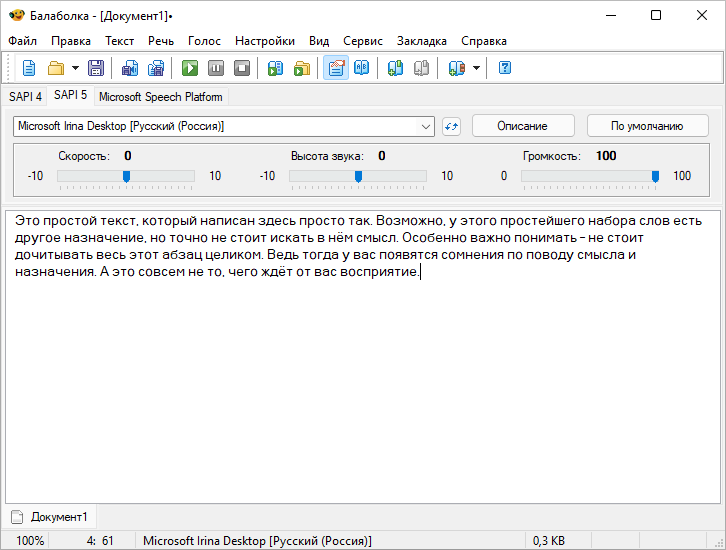Expand the Open file dropdown arrow

(75, 68)
